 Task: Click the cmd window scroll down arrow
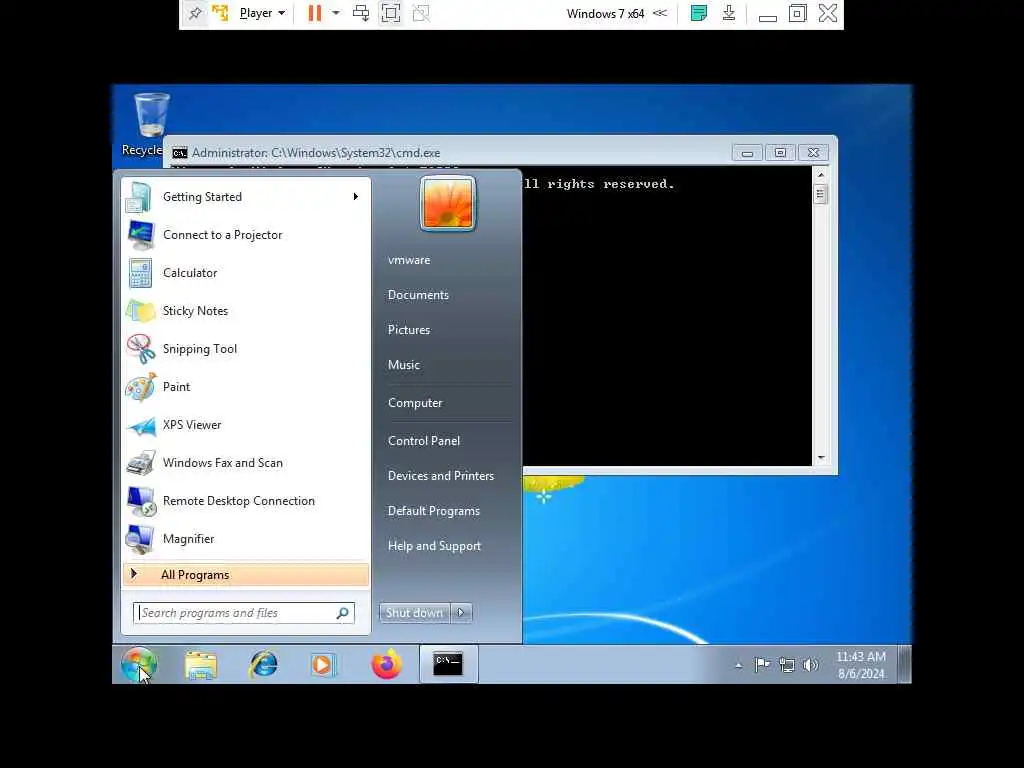(821, 458)
